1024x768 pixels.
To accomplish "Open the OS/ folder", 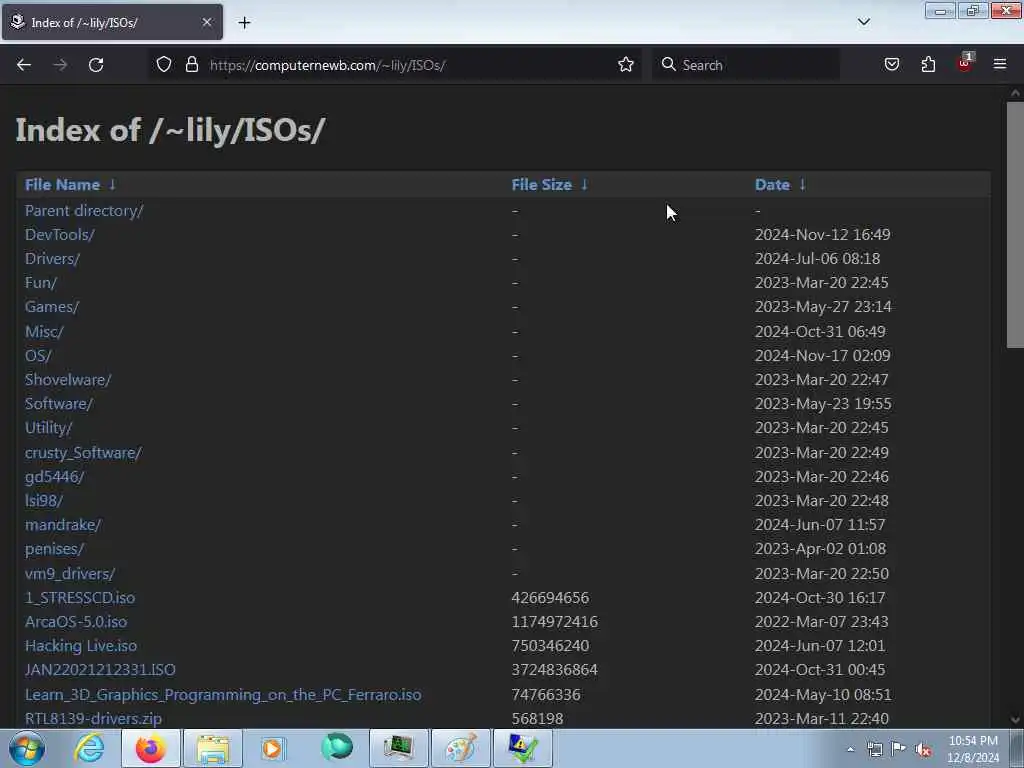I will [x=38, y=356].
